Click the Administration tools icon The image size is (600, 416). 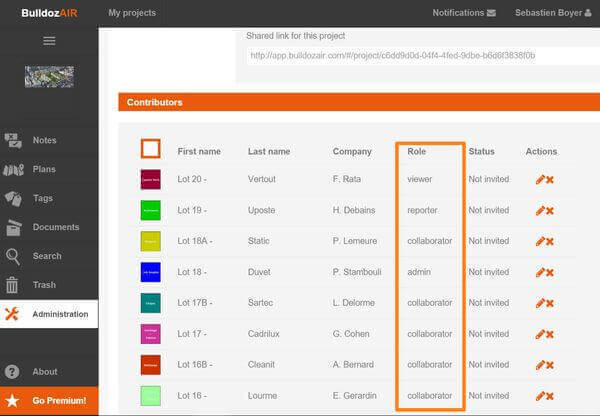pos(12,314)
